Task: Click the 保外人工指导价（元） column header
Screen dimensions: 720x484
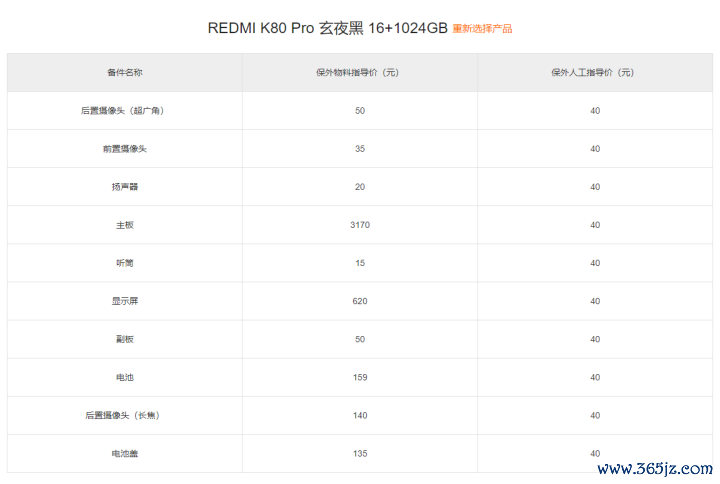Action: point(593,73)
